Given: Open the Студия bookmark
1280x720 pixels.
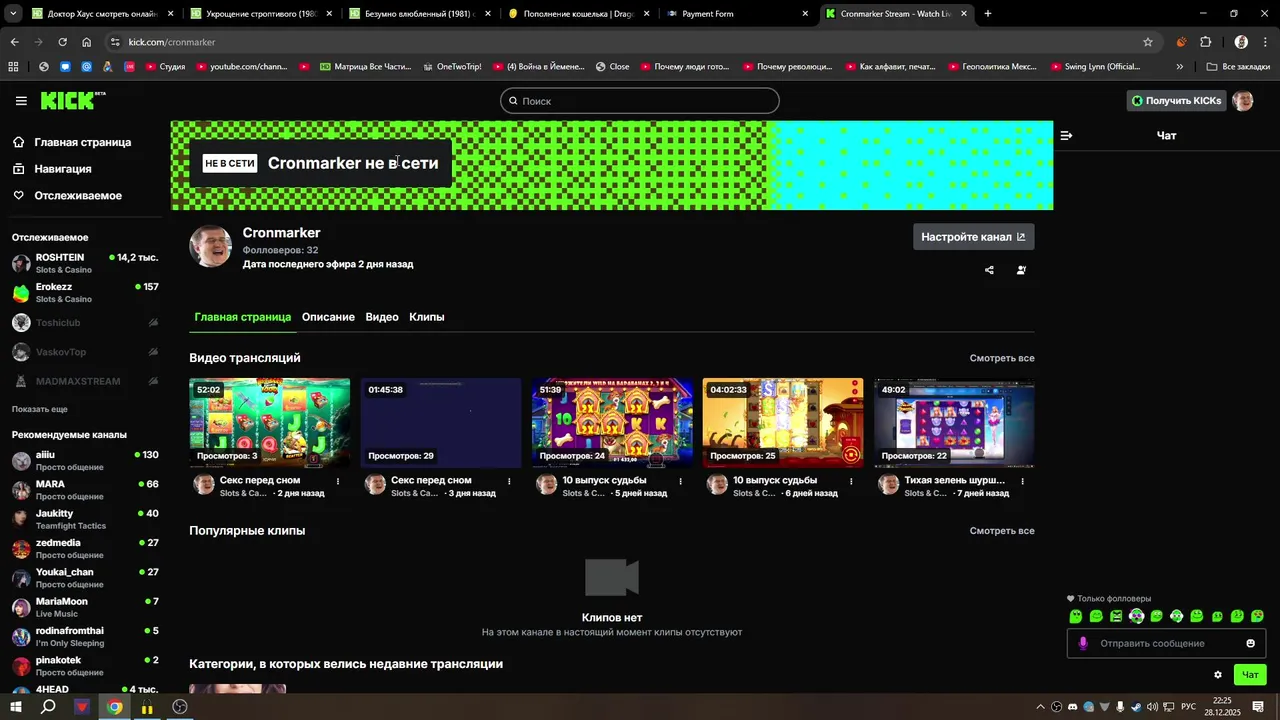Looking at the screenshot, I should [165, 67].
